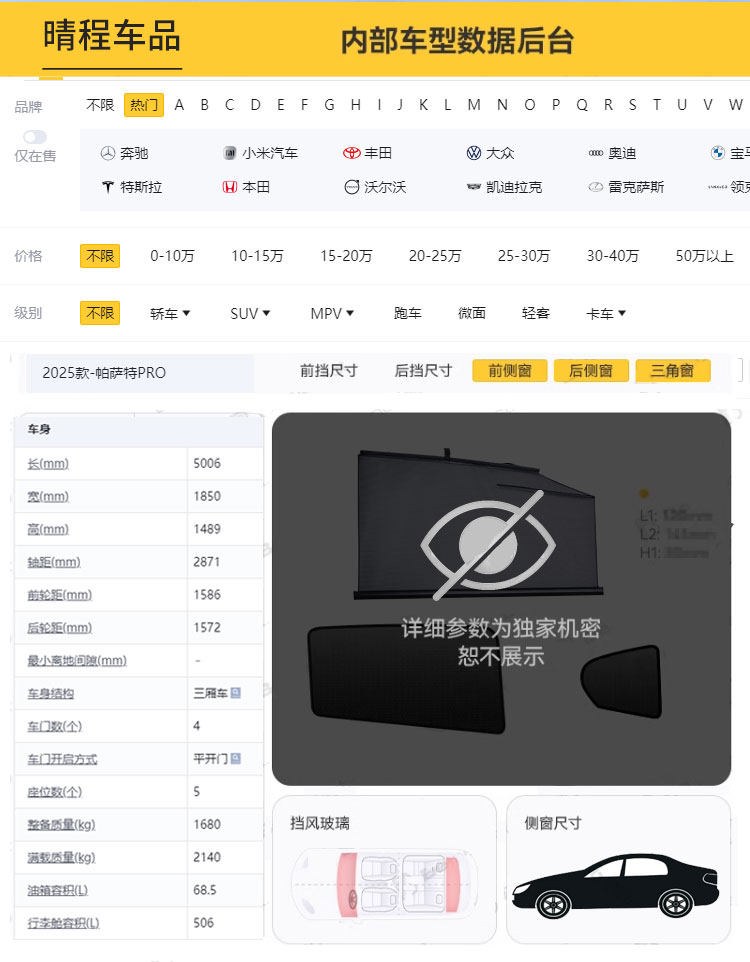Choose the 丰田 Toyota logo icon
Screen dimensions: 750x962
tap(352, 153)
